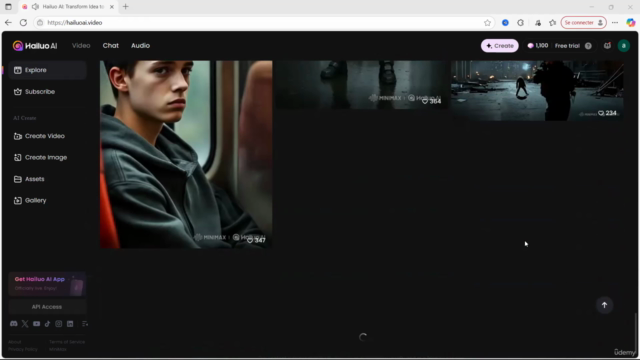Open the browser extensions icon
Screen dimensions: 640x360
tap(520, 23)
